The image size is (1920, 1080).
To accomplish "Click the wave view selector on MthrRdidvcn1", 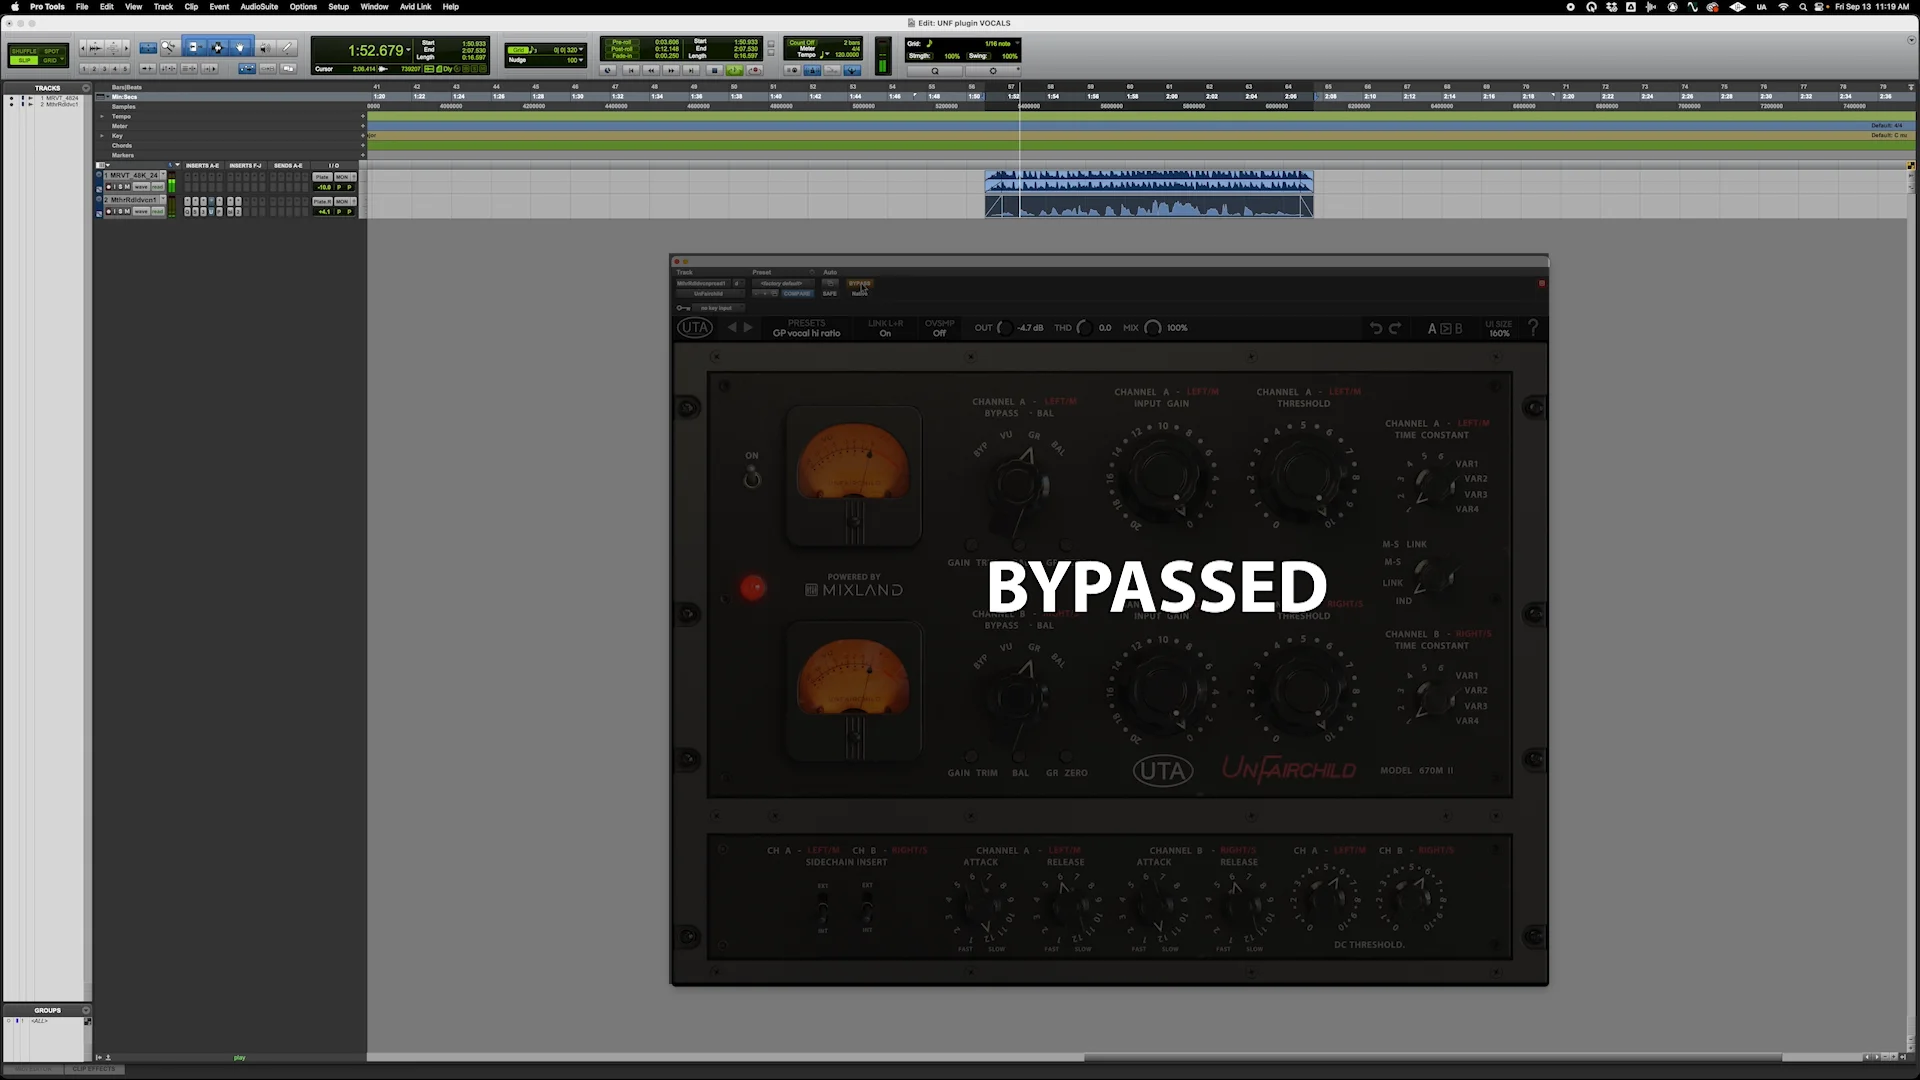I will 141,212.
